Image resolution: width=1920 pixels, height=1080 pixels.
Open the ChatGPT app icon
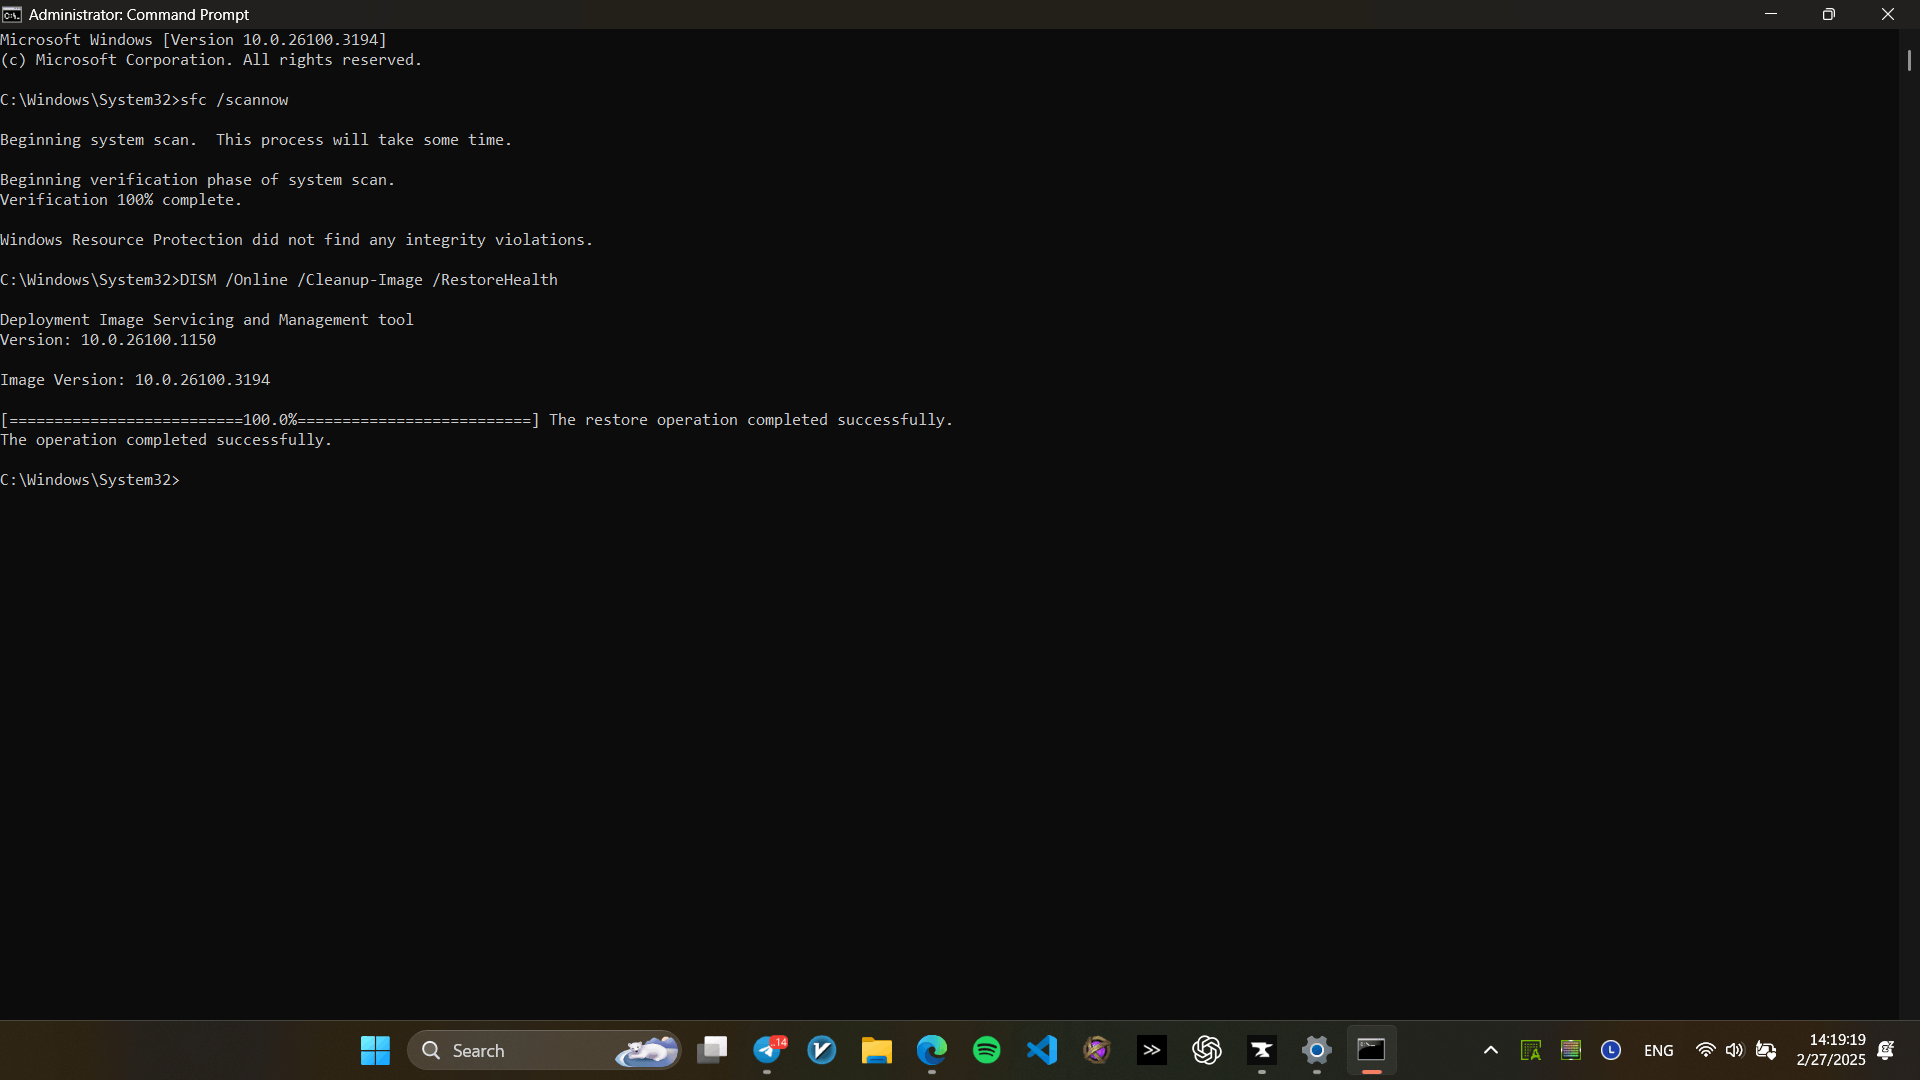[x=1207, y=1050]
